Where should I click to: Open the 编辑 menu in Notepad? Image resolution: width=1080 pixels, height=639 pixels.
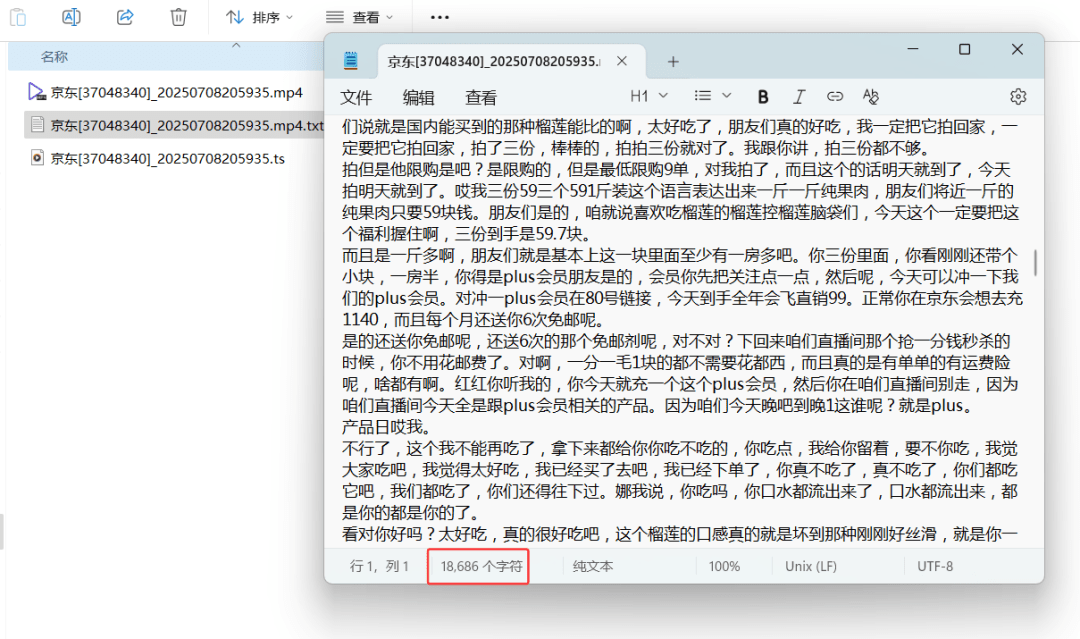coord(418,97)
